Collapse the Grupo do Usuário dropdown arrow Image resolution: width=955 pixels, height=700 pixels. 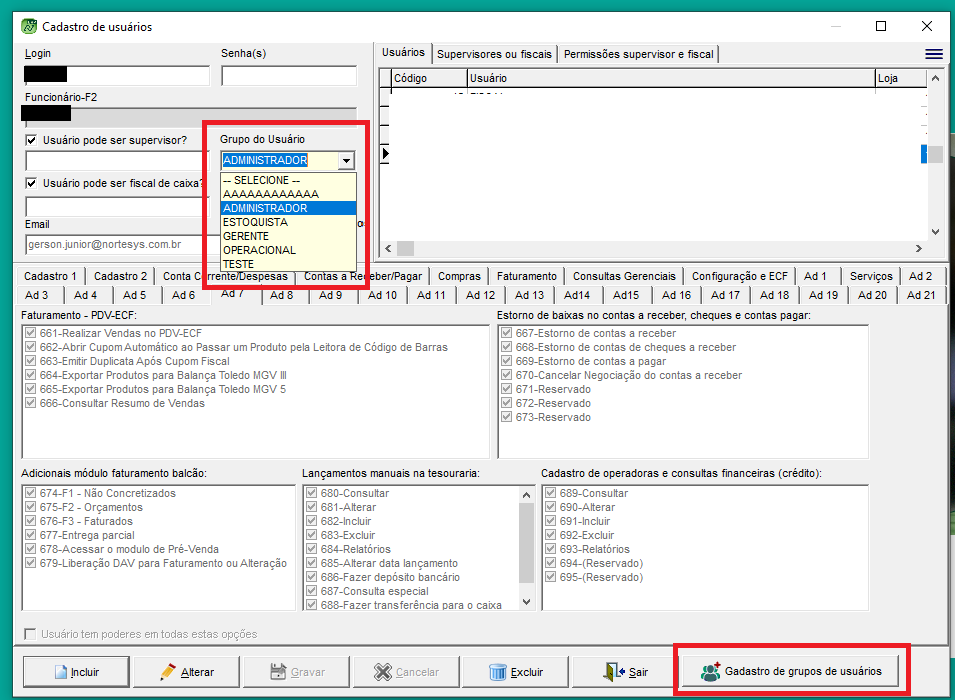(x=346, y=161)
